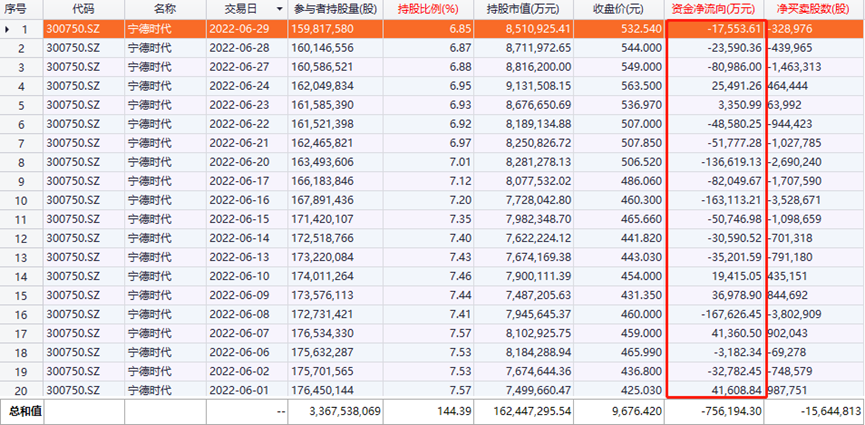Click date cell 2022-06-01
The height and width of the screenshot is (425, 865).
click(x=238, y=390)
